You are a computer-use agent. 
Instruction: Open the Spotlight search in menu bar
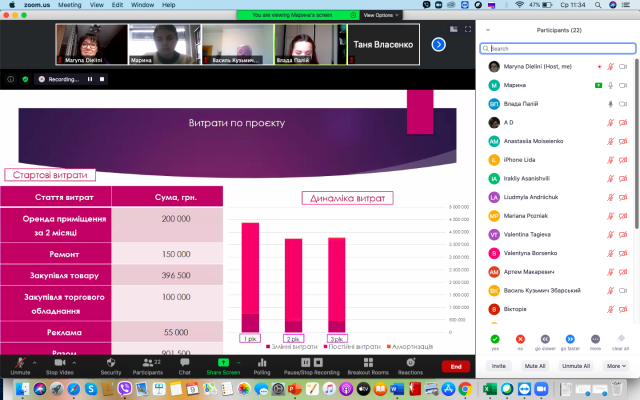[x=598, y=5]
